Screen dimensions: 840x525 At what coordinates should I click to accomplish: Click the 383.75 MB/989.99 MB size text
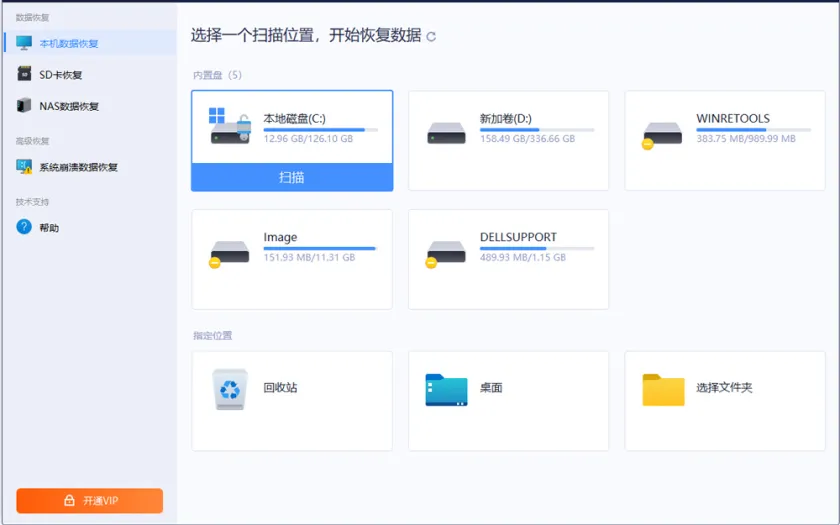746,139
